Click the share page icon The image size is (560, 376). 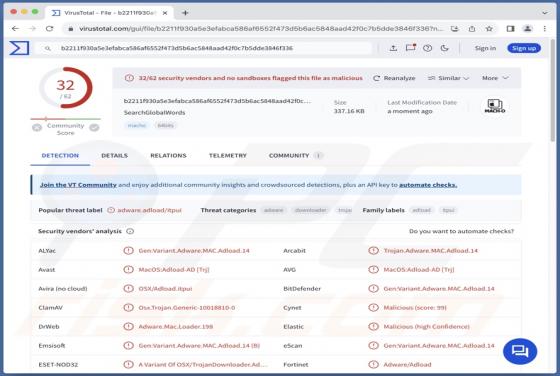[x=472, y=29]
